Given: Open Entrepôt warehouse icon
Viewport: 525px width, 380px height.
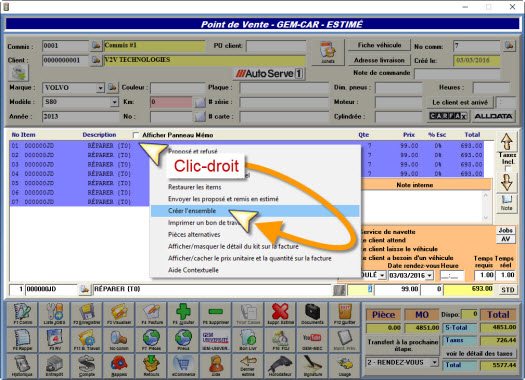Looking at the screenshot, I should tap(54, 366).
